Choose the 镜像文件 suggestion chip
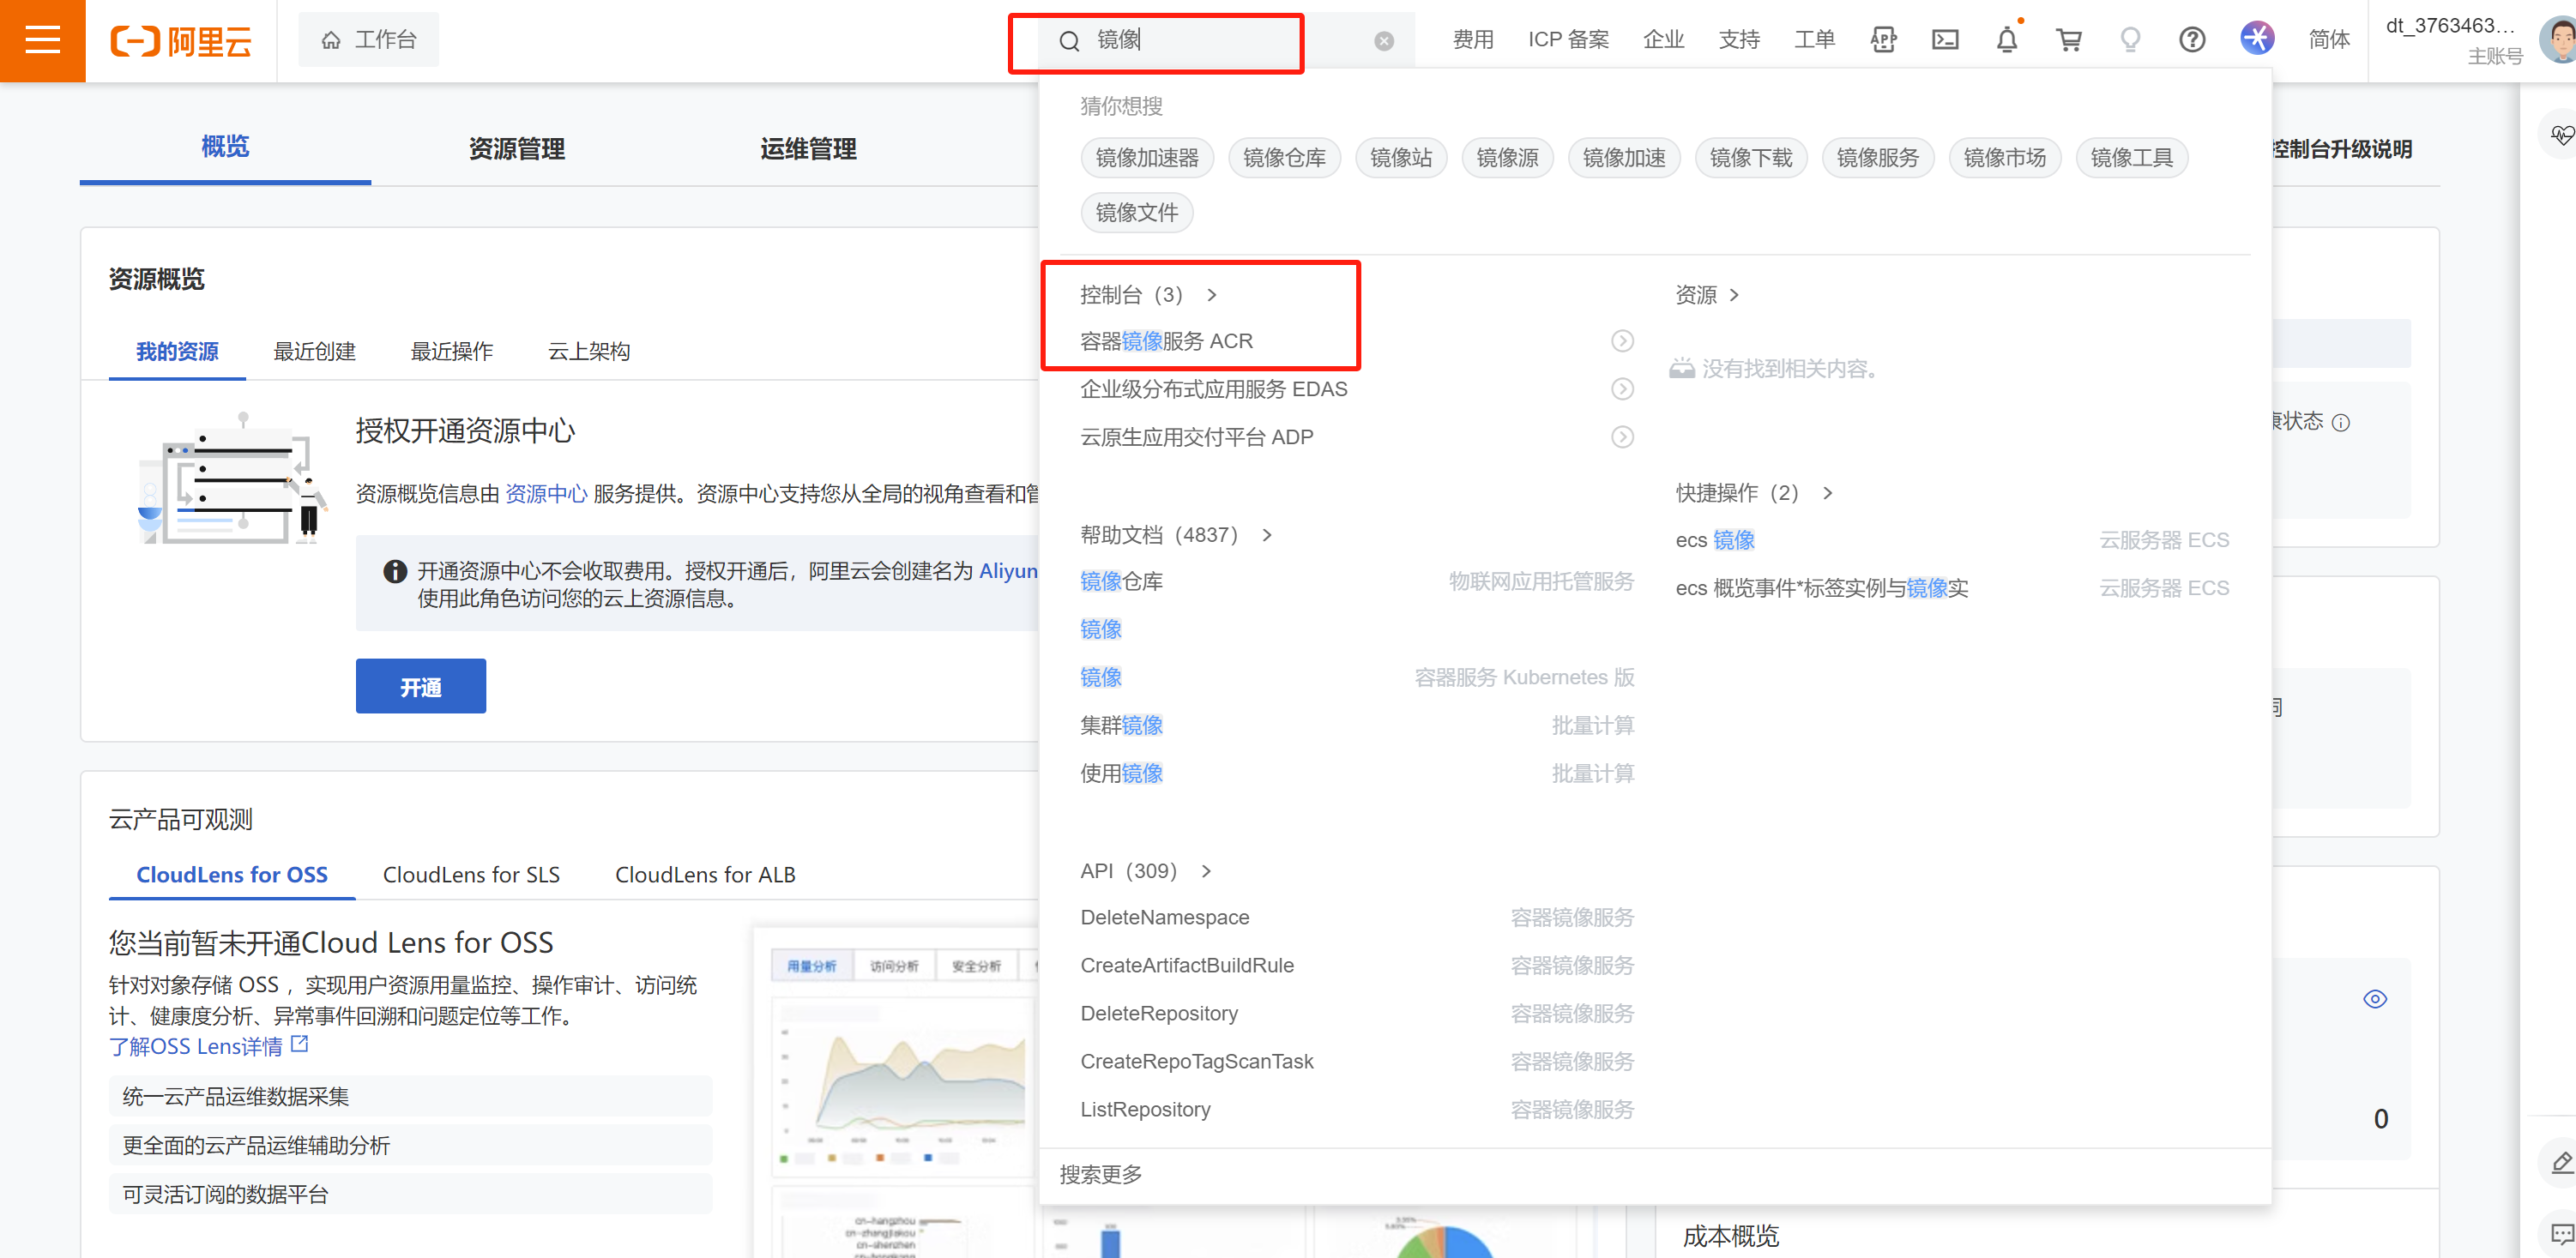This screenshot has height=1258, width=2576. (x=1137, y=213)
